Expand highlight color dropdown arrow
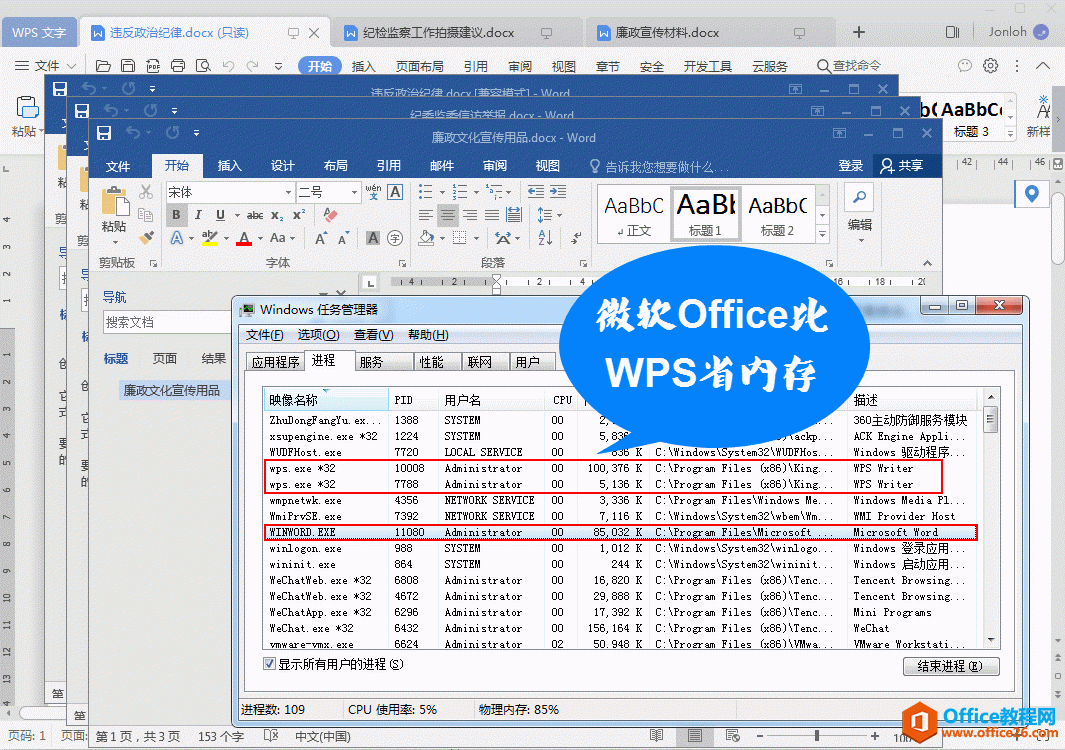The width and height of the screenshot is (1065, 750). click(x=226, y=238)
